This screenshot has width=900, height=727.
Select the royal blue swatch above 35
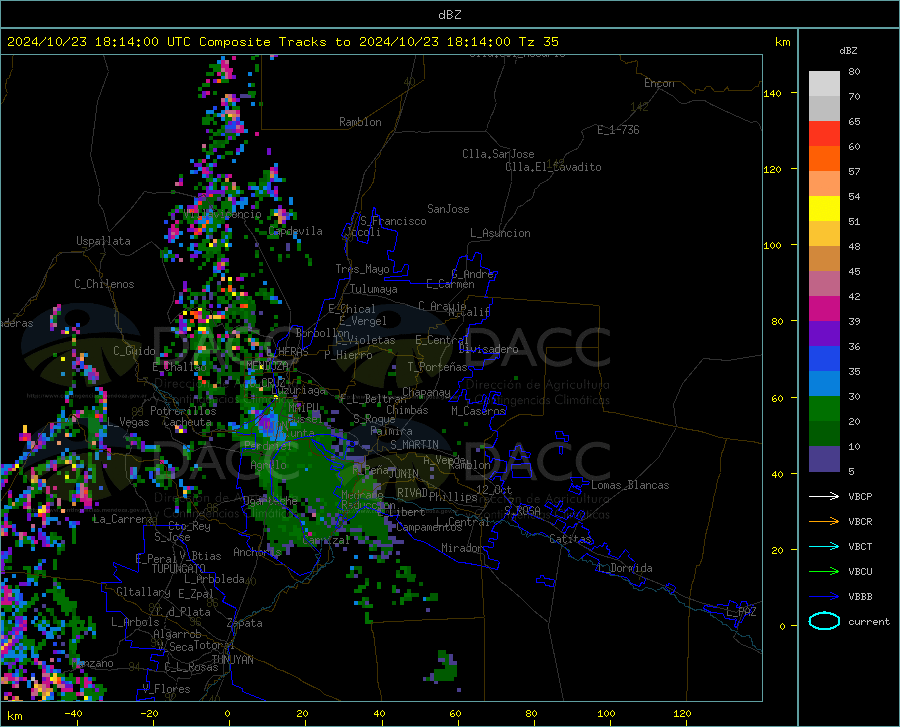[x=824, y=359]
